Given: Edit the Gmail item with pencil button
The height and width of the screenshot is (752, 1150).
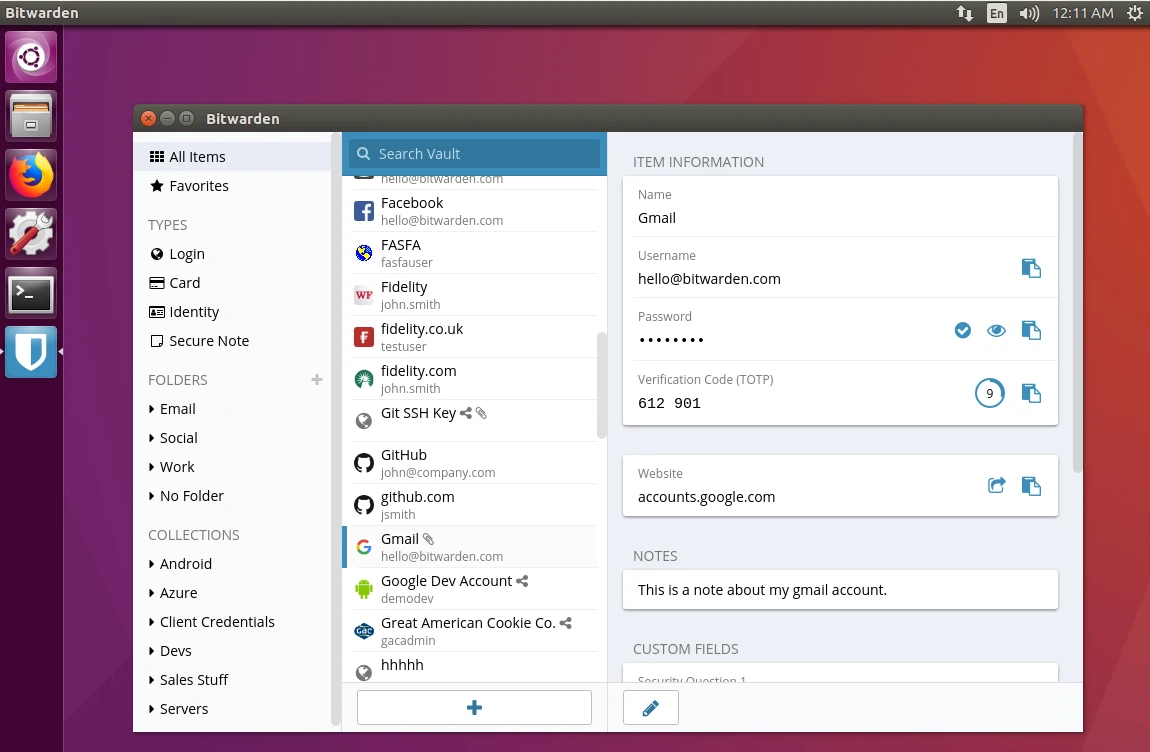Looking at the screenshot, I should click(x=651, y=708).
